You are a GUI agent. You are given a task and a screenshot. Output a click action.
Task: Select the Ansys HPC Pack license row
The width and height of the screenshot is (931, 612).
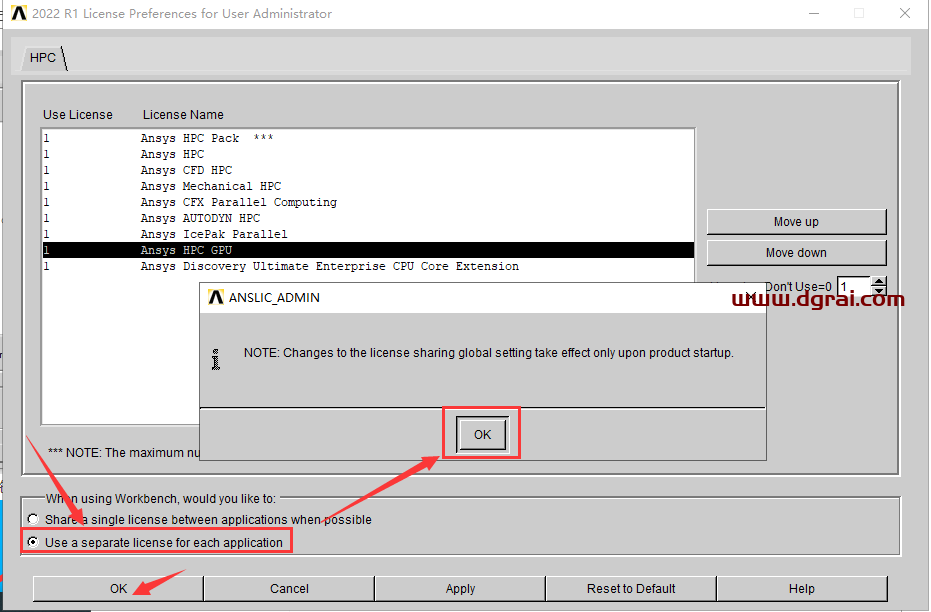coord(368,138)
